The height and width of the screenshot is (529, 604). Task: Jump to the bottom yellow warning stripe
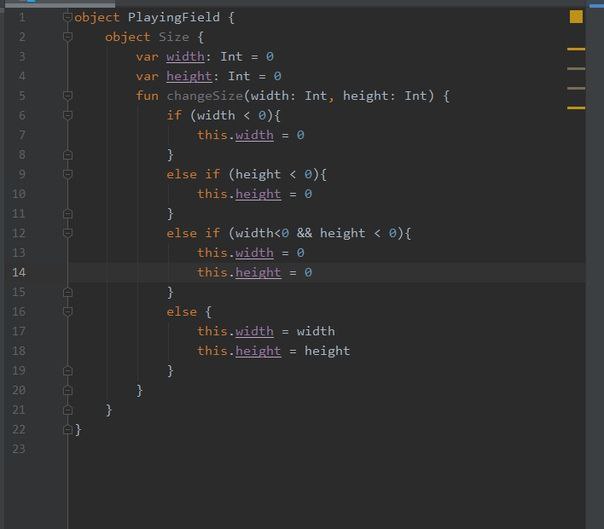click(x=576, y=108)
